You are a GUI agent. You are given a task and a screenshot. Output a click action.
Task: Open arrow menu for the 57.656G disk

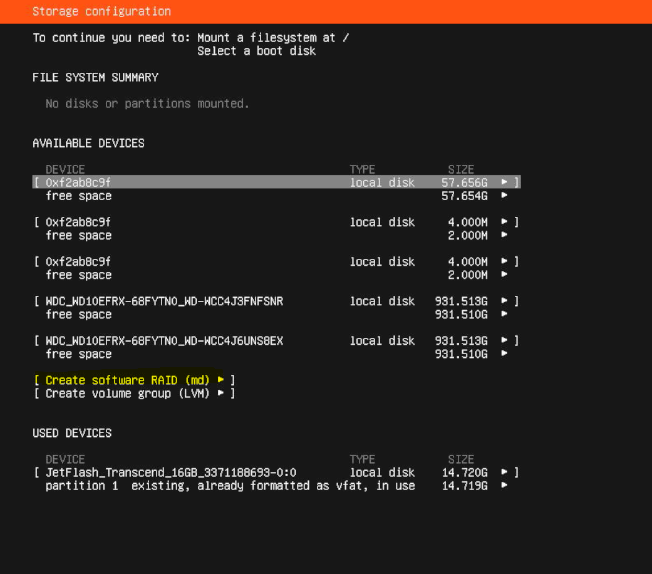click(505, 183)
